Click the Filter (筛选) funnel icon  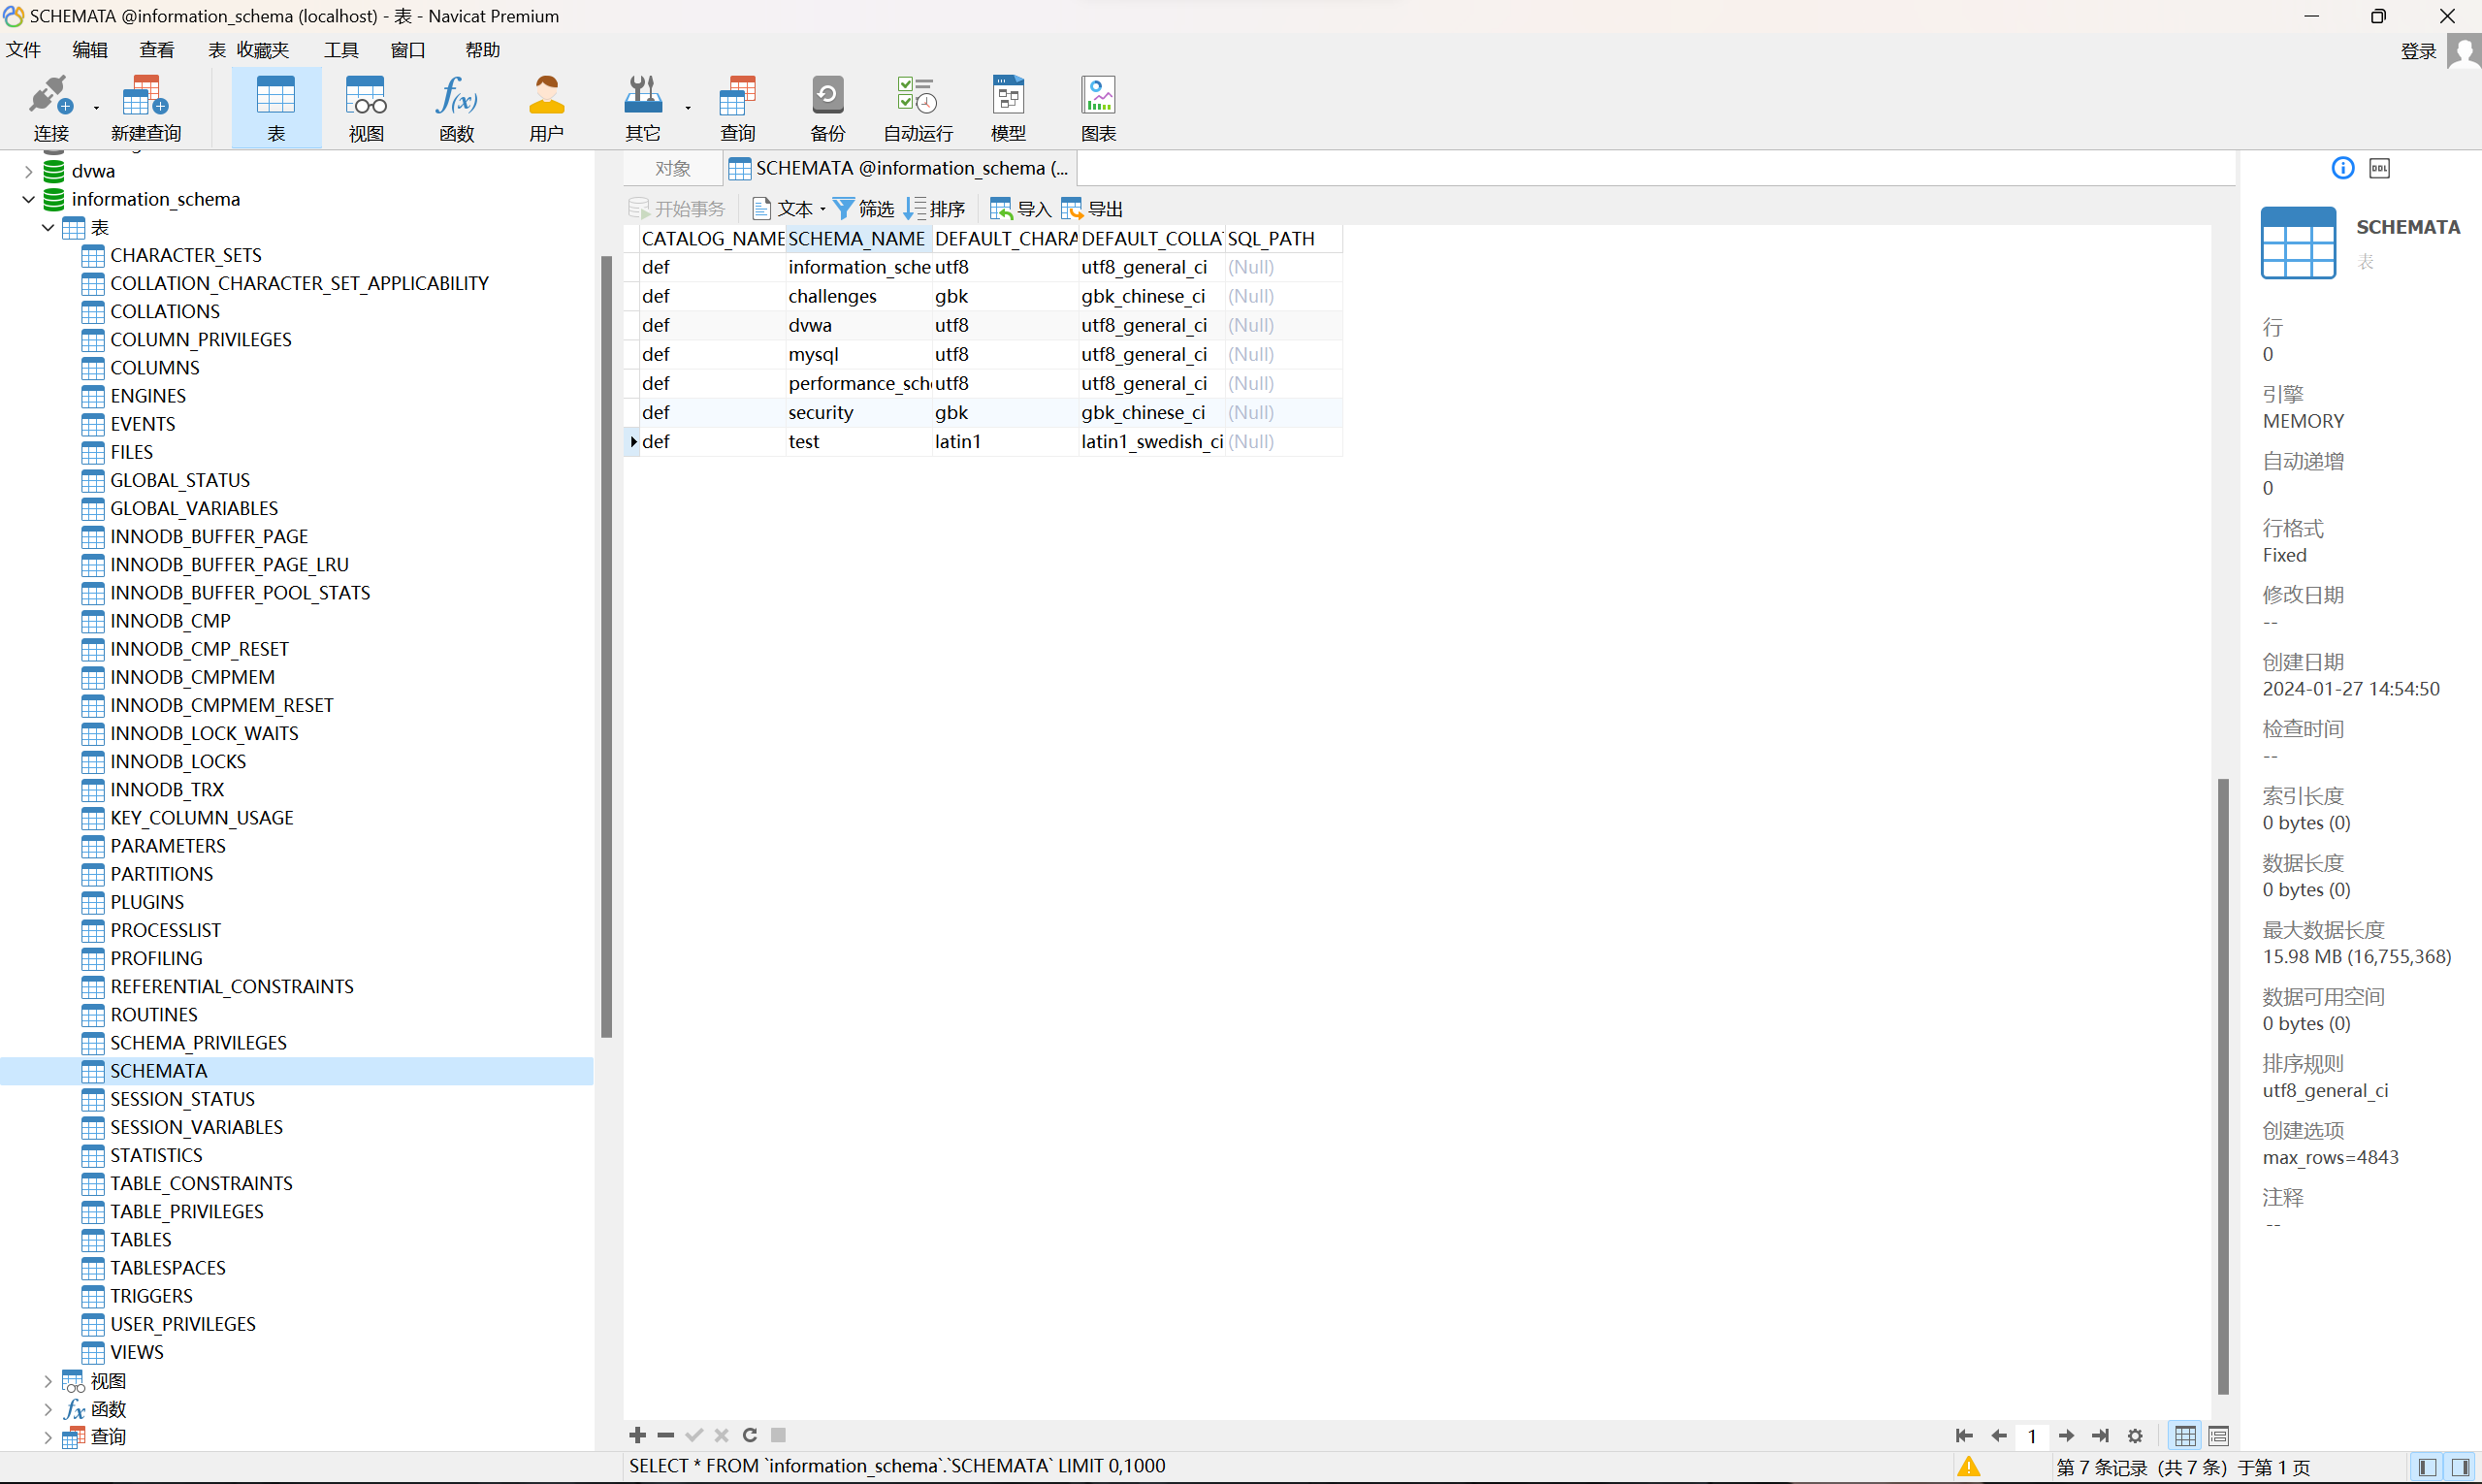point(844,208)
